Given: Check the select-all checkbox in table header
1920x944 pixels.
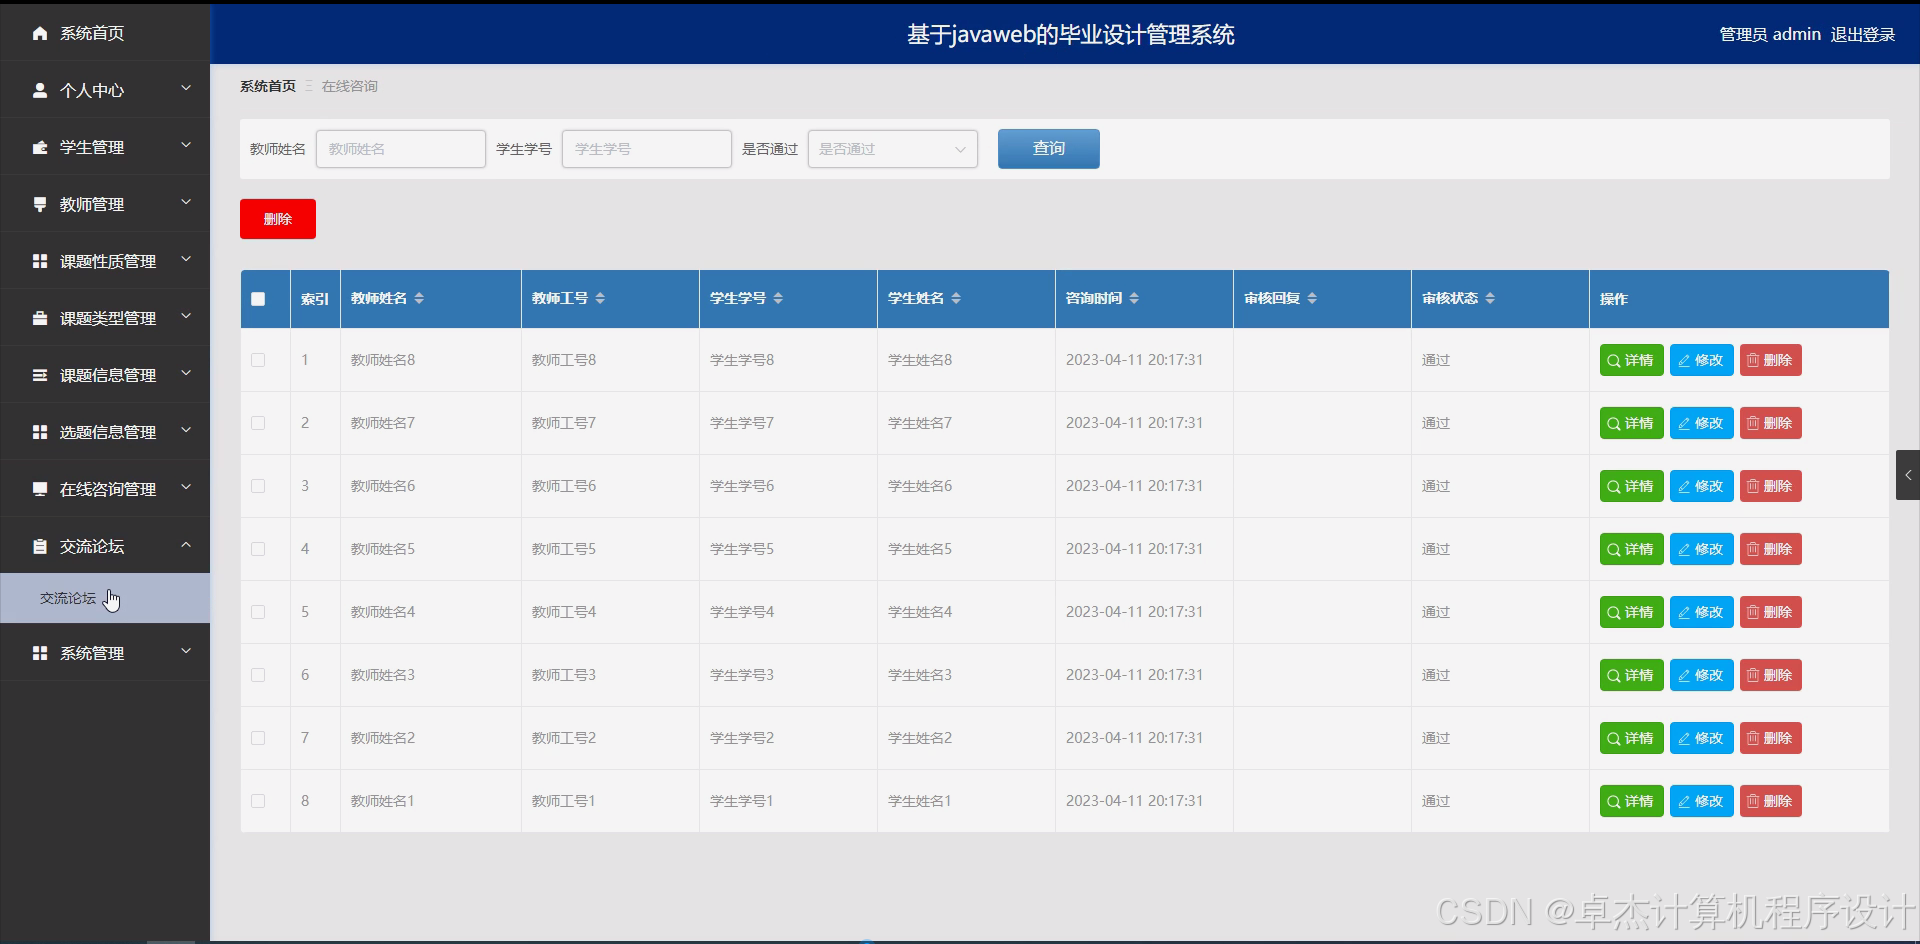Looking at the screenshot, I should click(x=258, y=298).
